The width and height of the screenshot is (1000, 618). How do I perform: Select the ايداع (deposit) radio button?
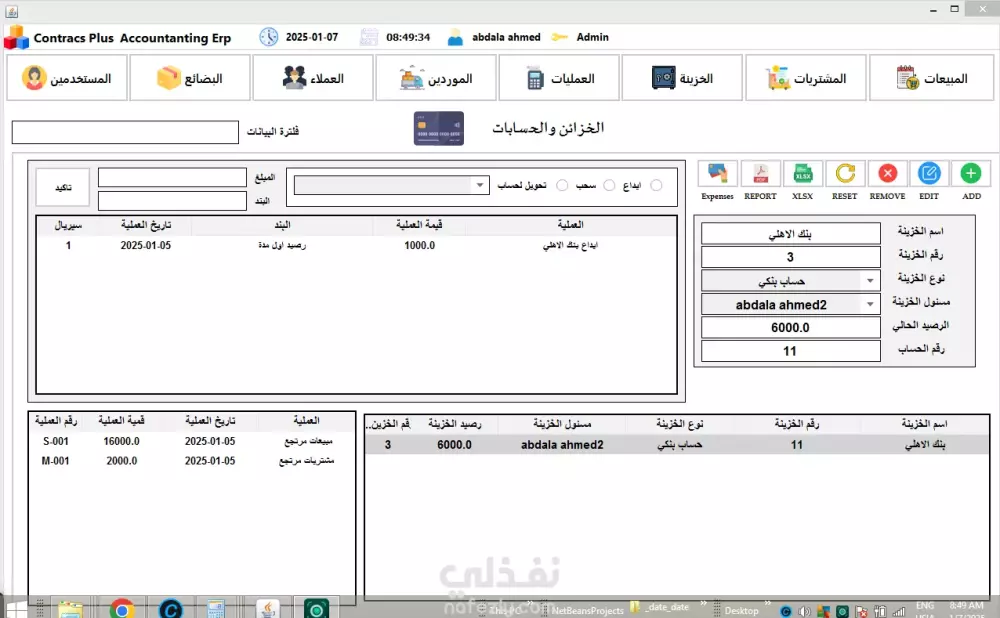(657, 185)
